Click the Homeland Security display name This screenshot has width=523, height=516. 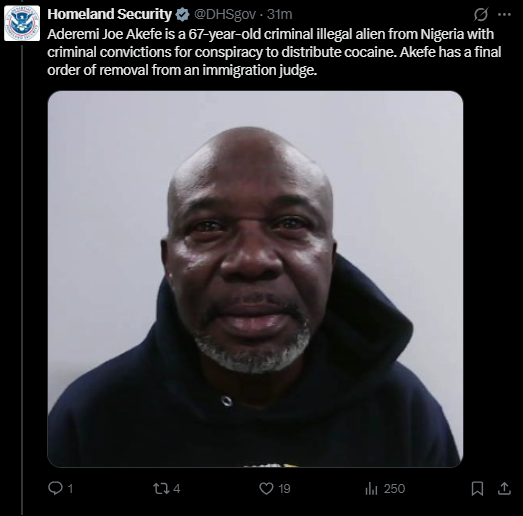(109, 14)
